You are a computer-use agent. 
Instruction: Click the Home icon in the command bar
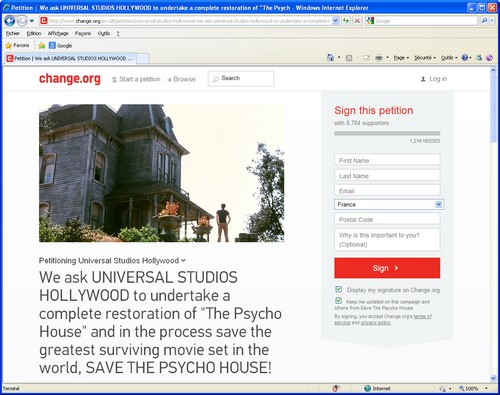(x=330, y=58)
